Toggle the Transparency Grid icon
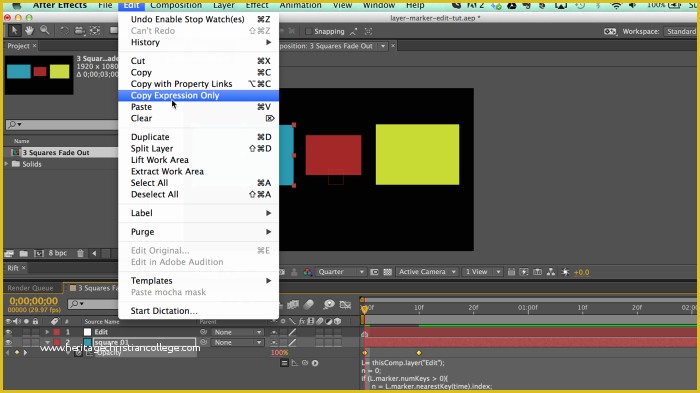The height and width of the screenshot is (393, 700). pos(388,272)
